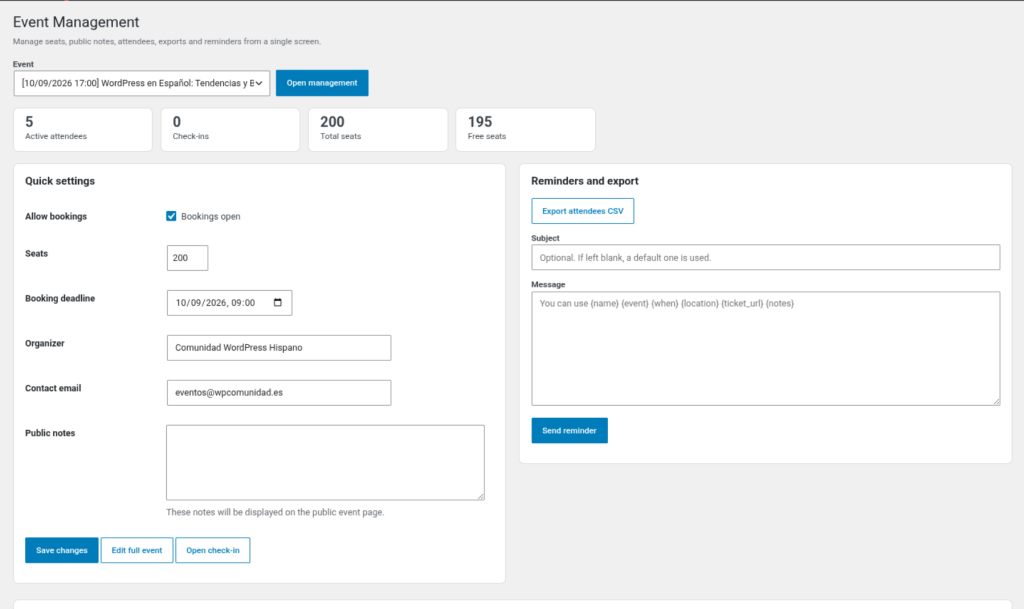The image size is (1024, 609).
Task: Click the Event Management page title
Action: click(76, 22)
